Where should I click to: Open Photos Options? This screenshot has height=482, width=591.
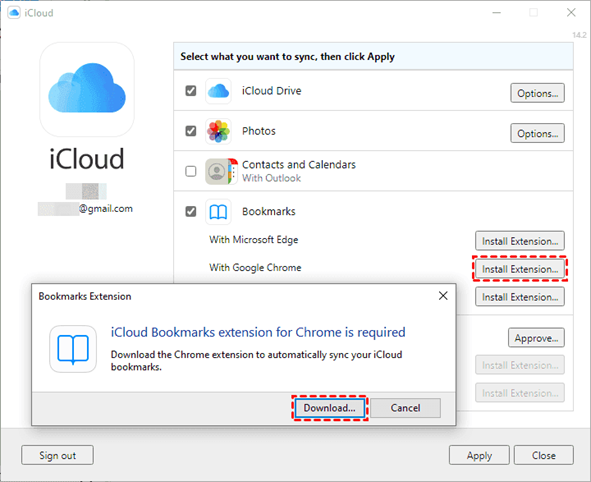click(537, 133)
